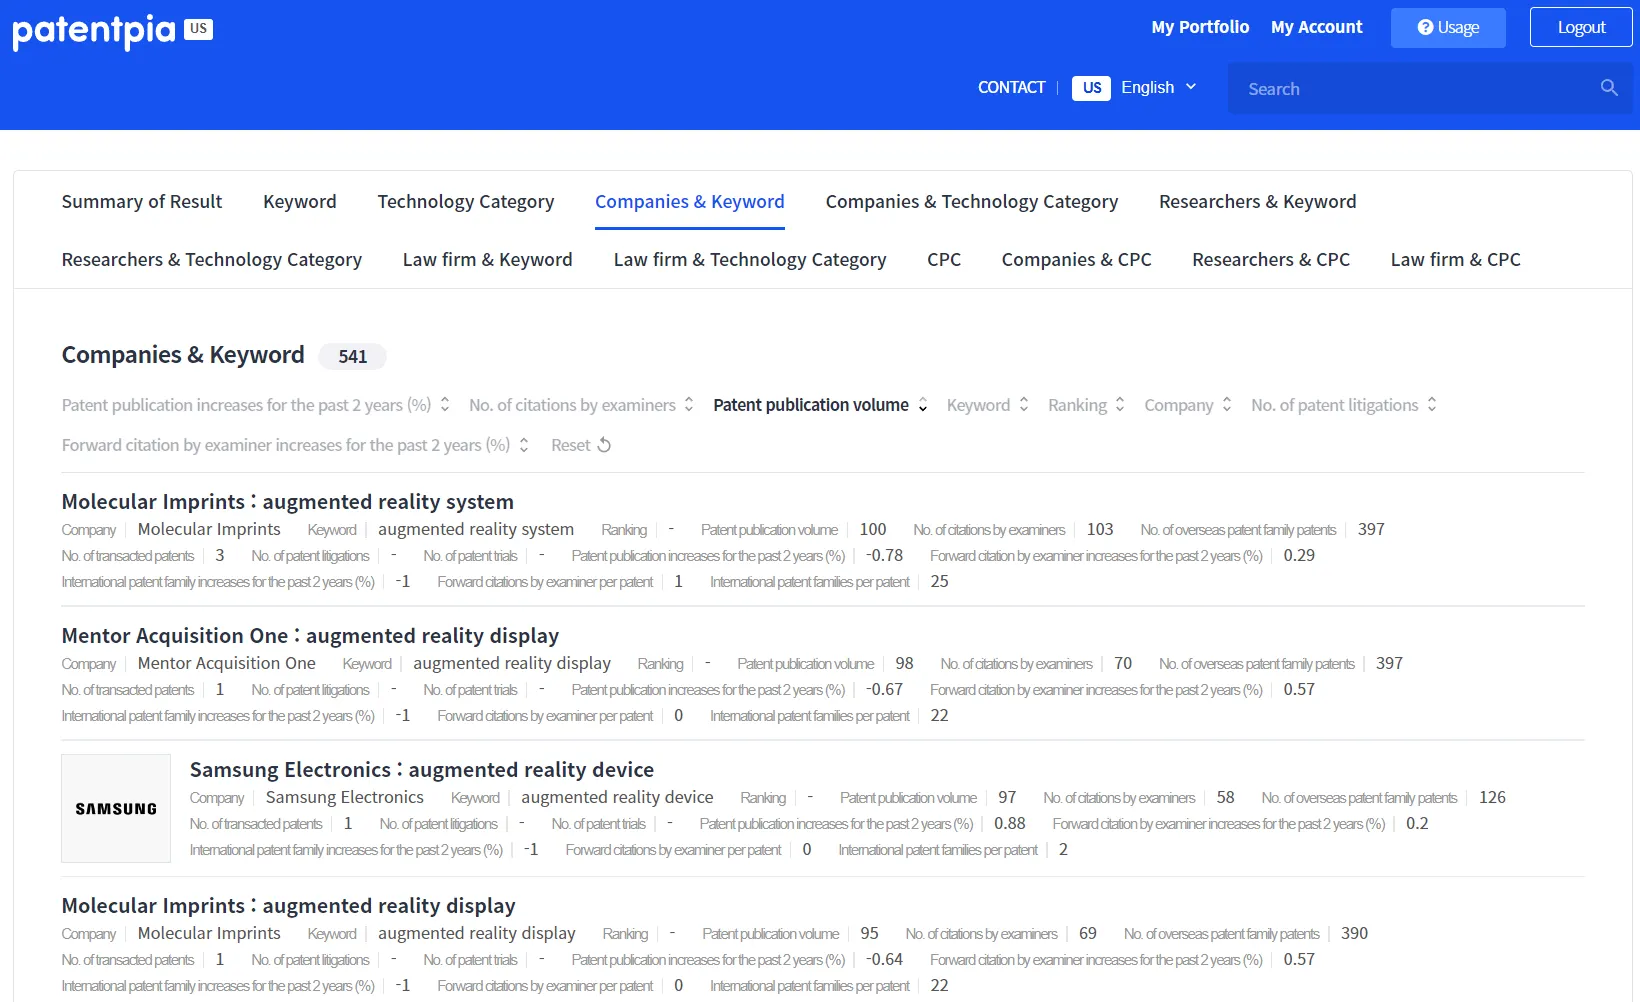Screen dimensions: 1640x1002
Task: Switch to Researchers & Keyword tab
Action: pos(1258,202)
